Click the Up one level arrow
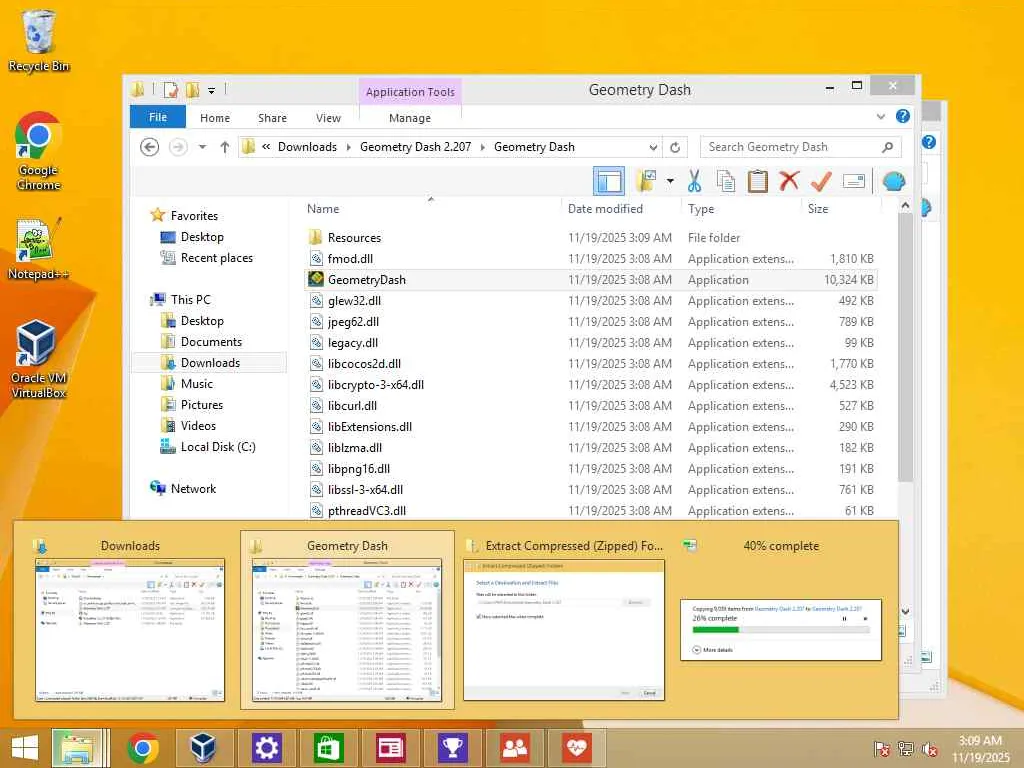Screen dimensions: 1024x768 coord(225,147)
